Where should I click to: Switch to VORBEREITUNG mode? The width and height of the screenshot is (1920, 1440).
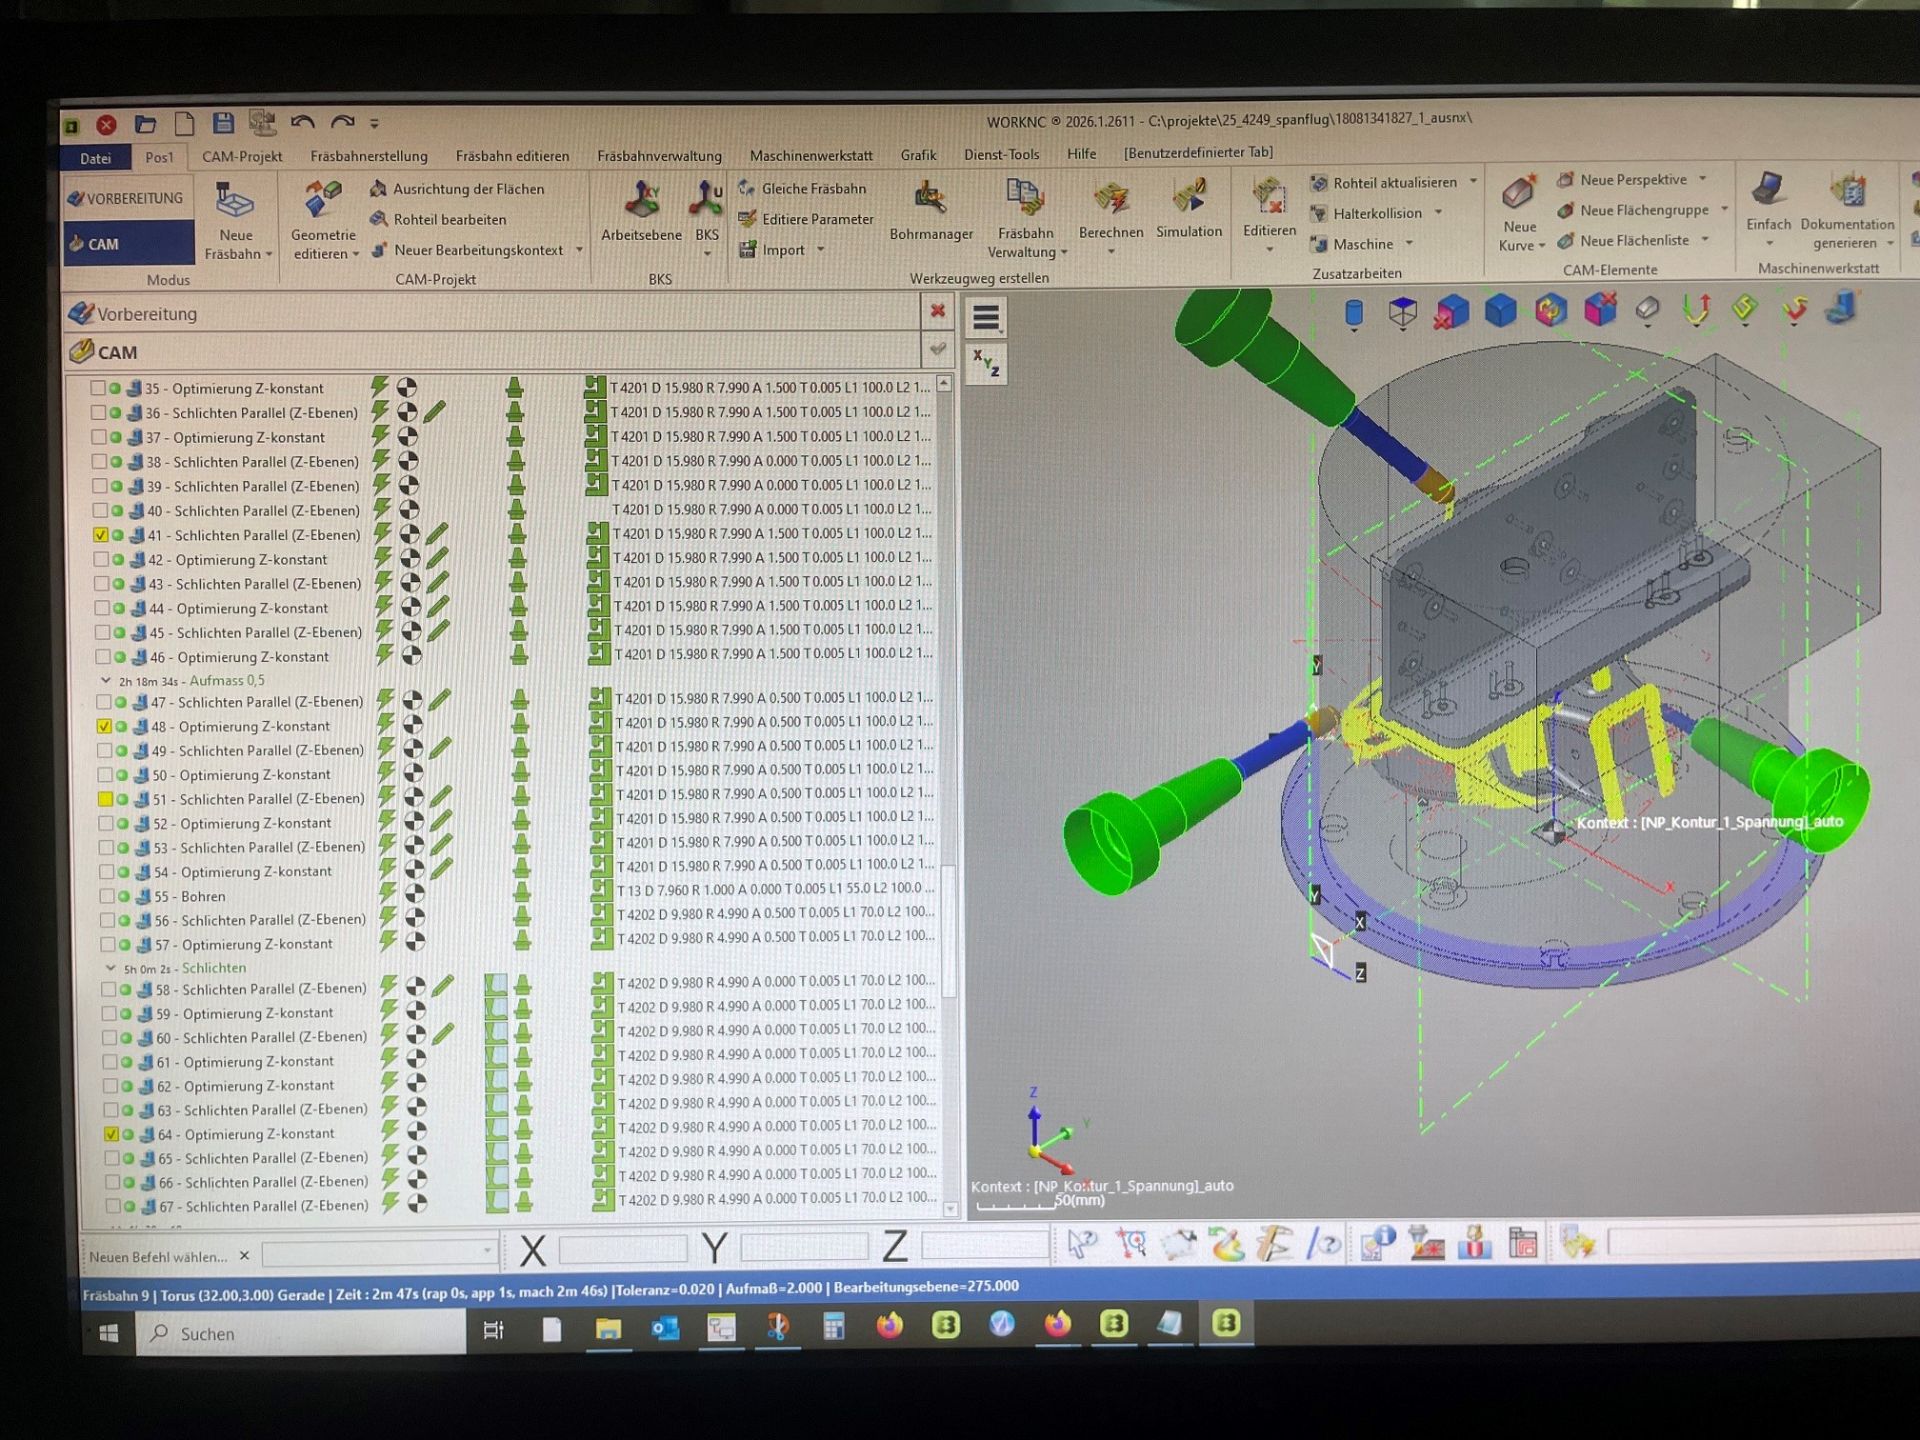(x=128, y=199)
